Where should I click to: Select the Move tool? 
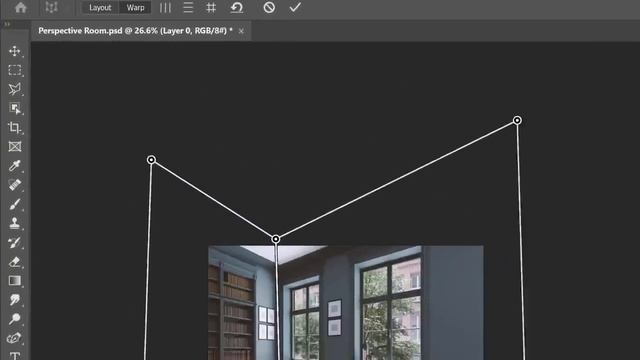point(15,51)
